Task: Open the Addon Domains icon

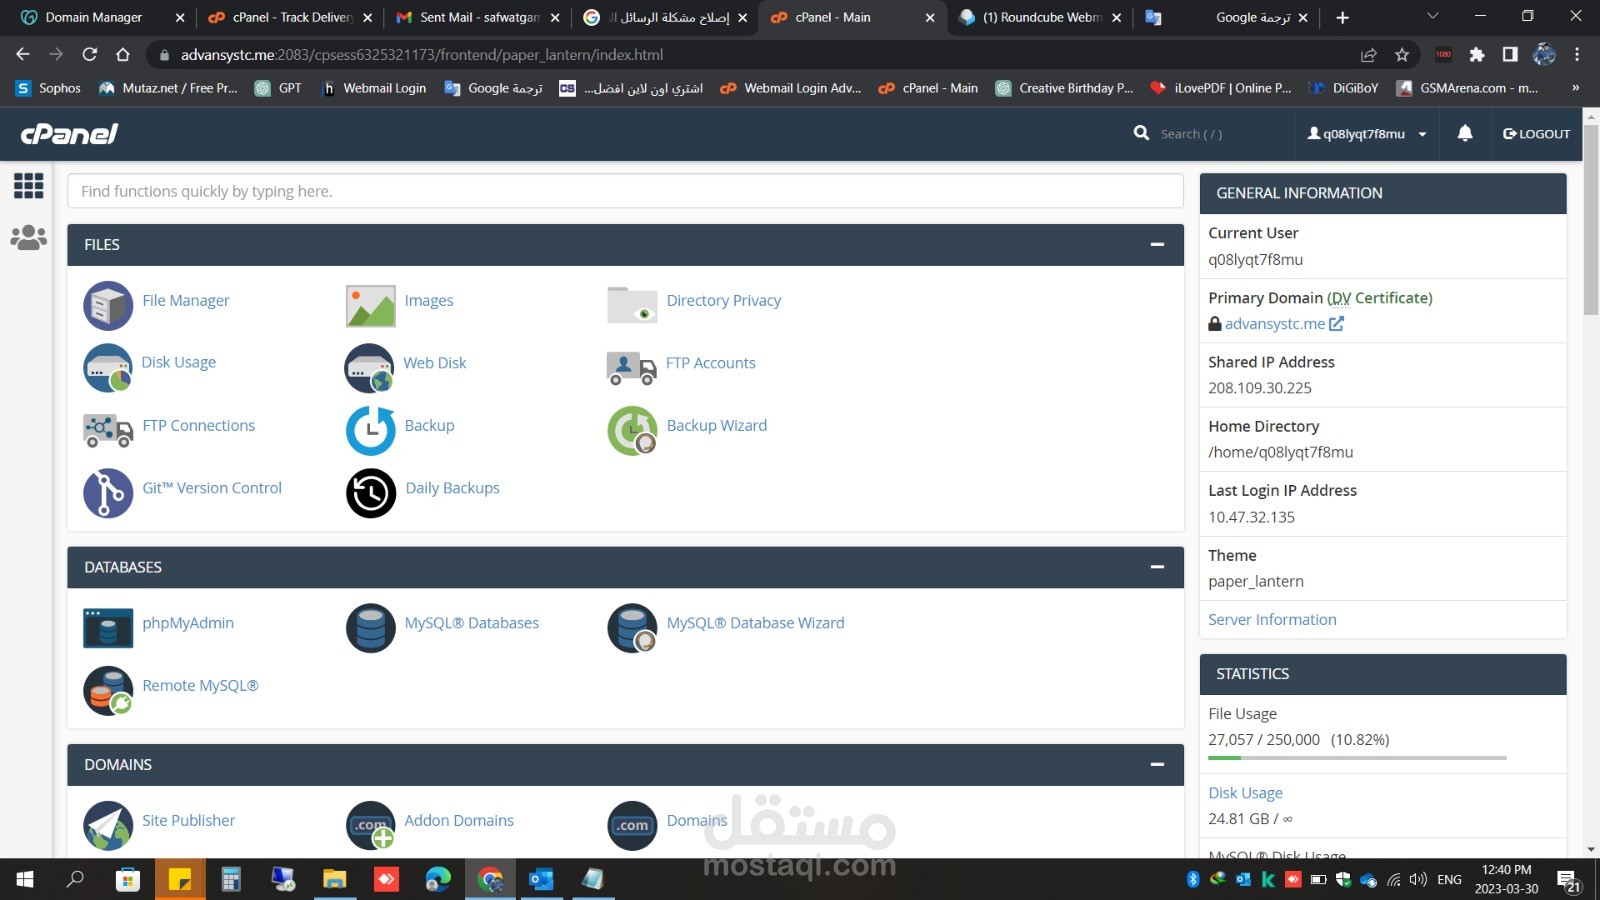Action: (x=370, y=825)
